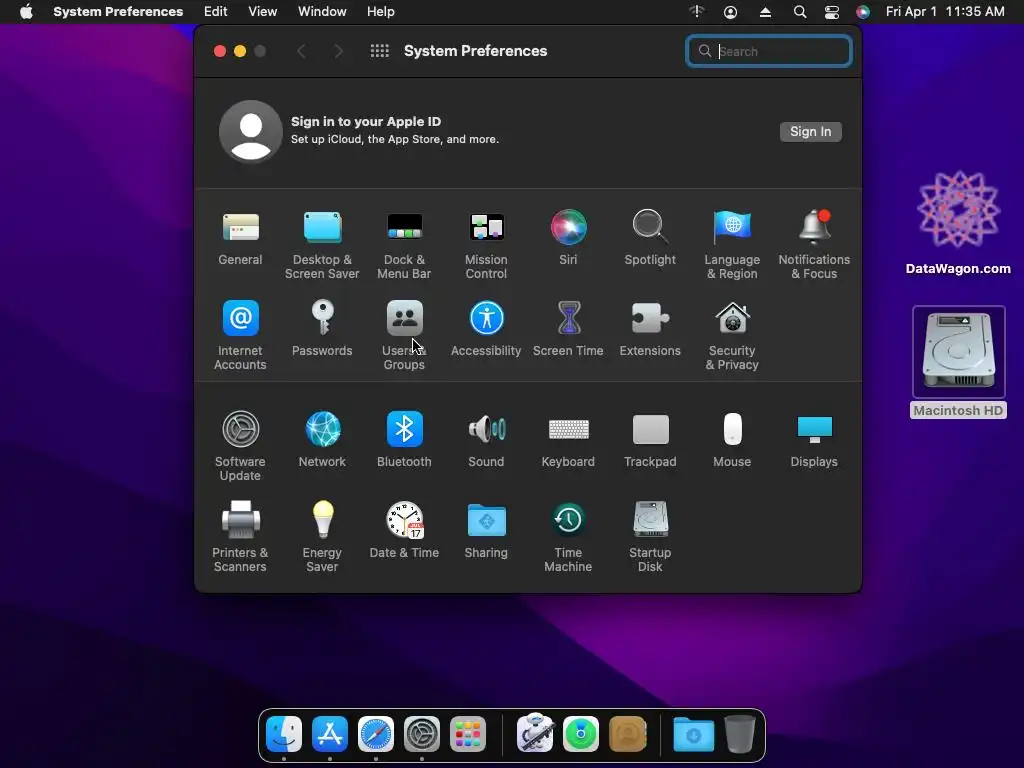Go forward with the toolbar forward arrow
This screenshot has height=768, width=1024.
pyautogui.click(x=338, y=51)
